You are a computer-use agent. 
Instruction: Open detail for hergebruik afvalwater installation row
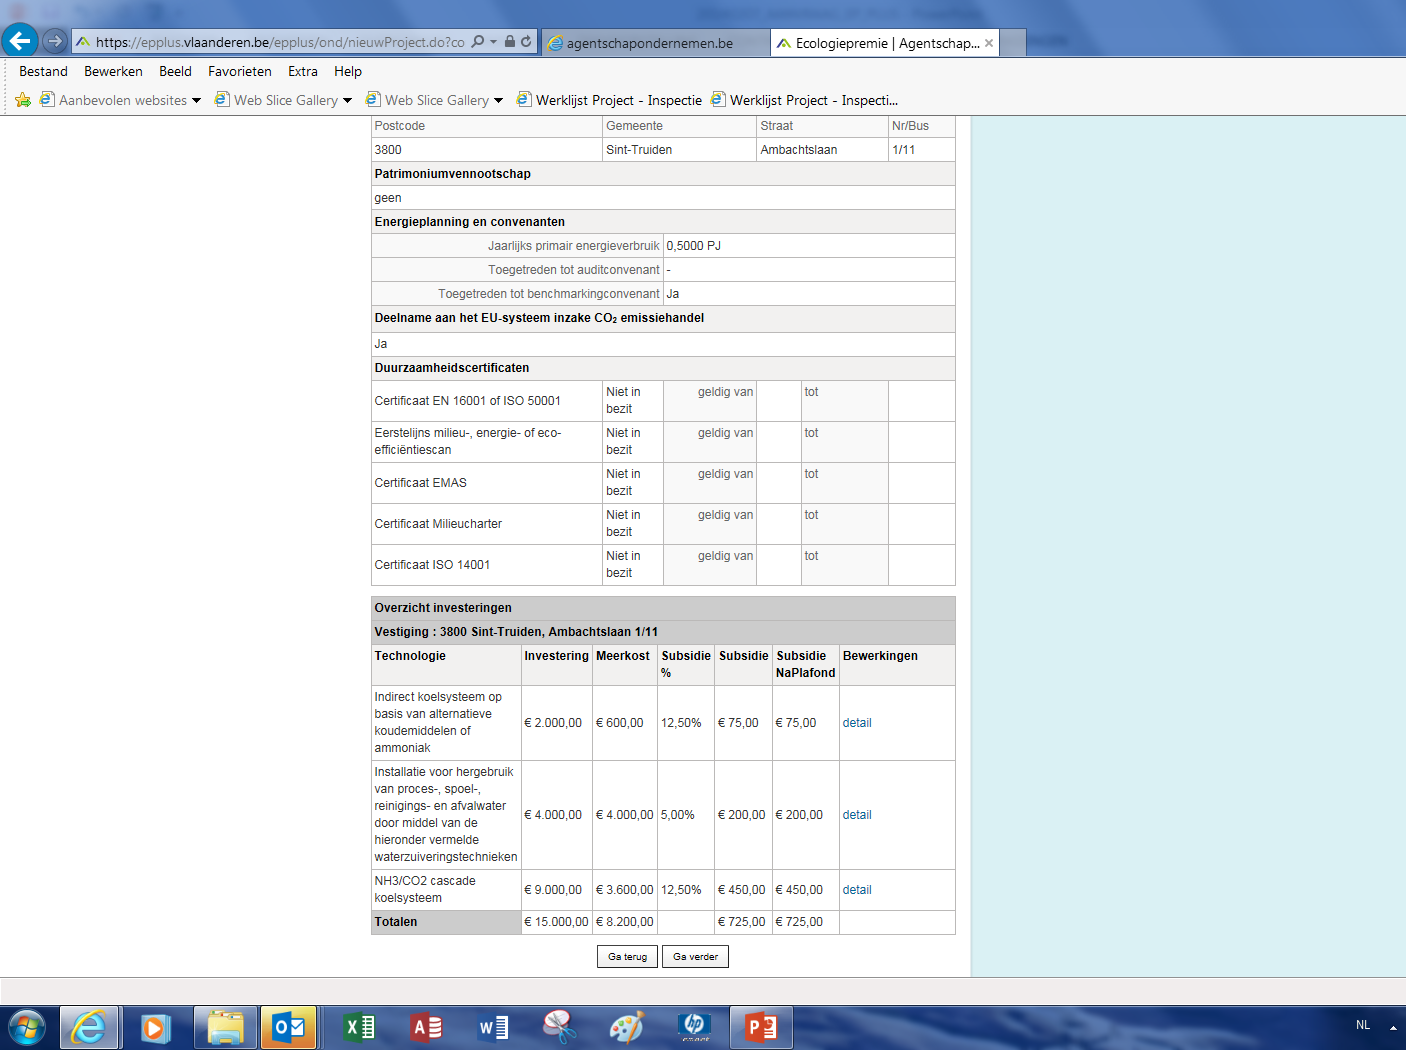[x=857, y=815]
